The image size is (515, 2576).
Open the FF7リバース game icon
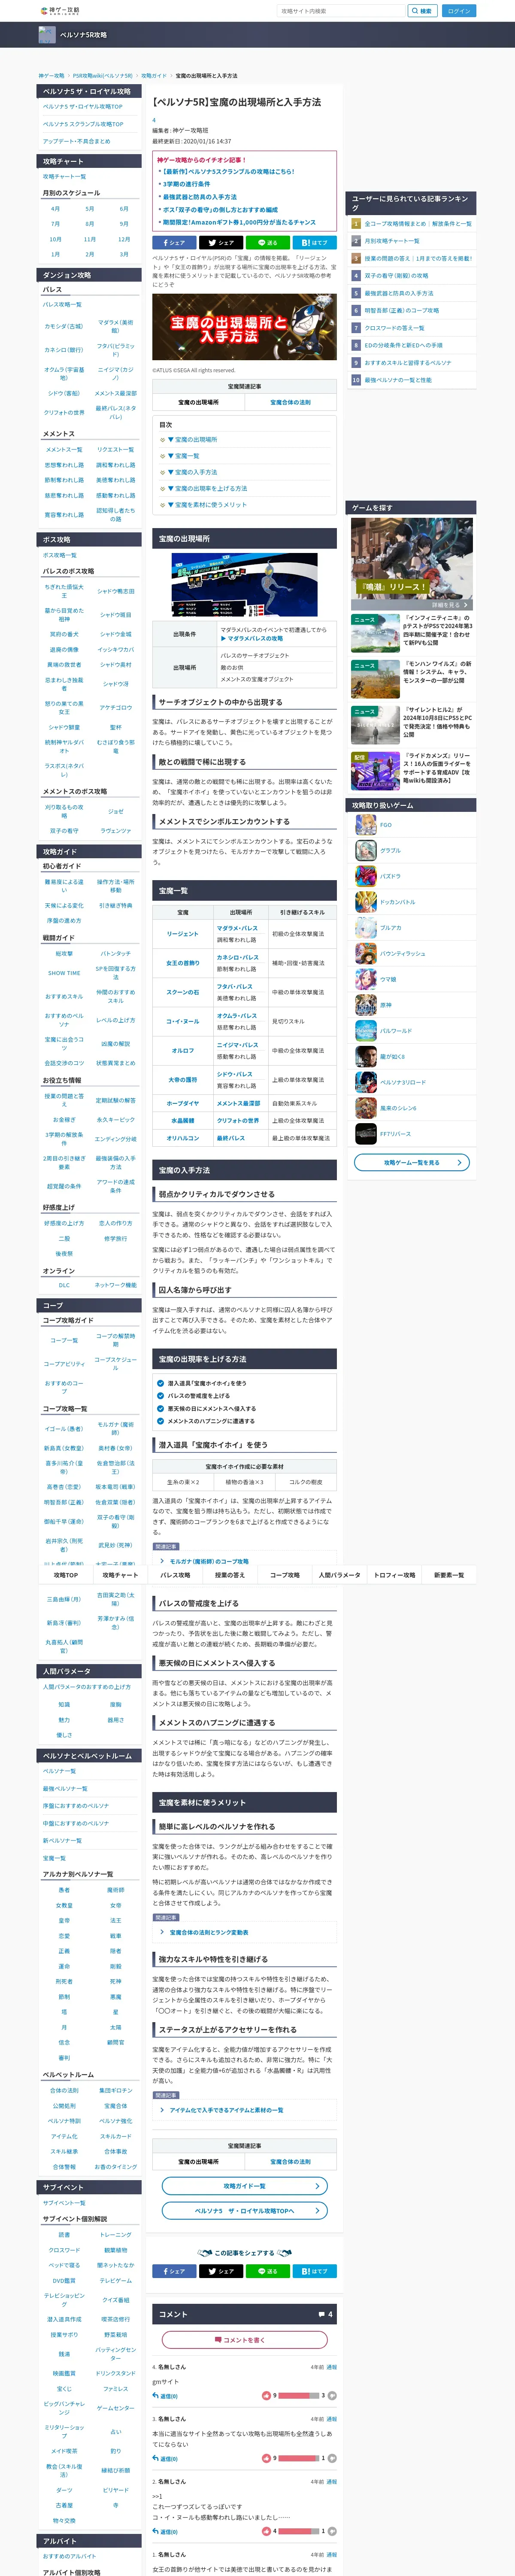click(x=366, y=1134)
